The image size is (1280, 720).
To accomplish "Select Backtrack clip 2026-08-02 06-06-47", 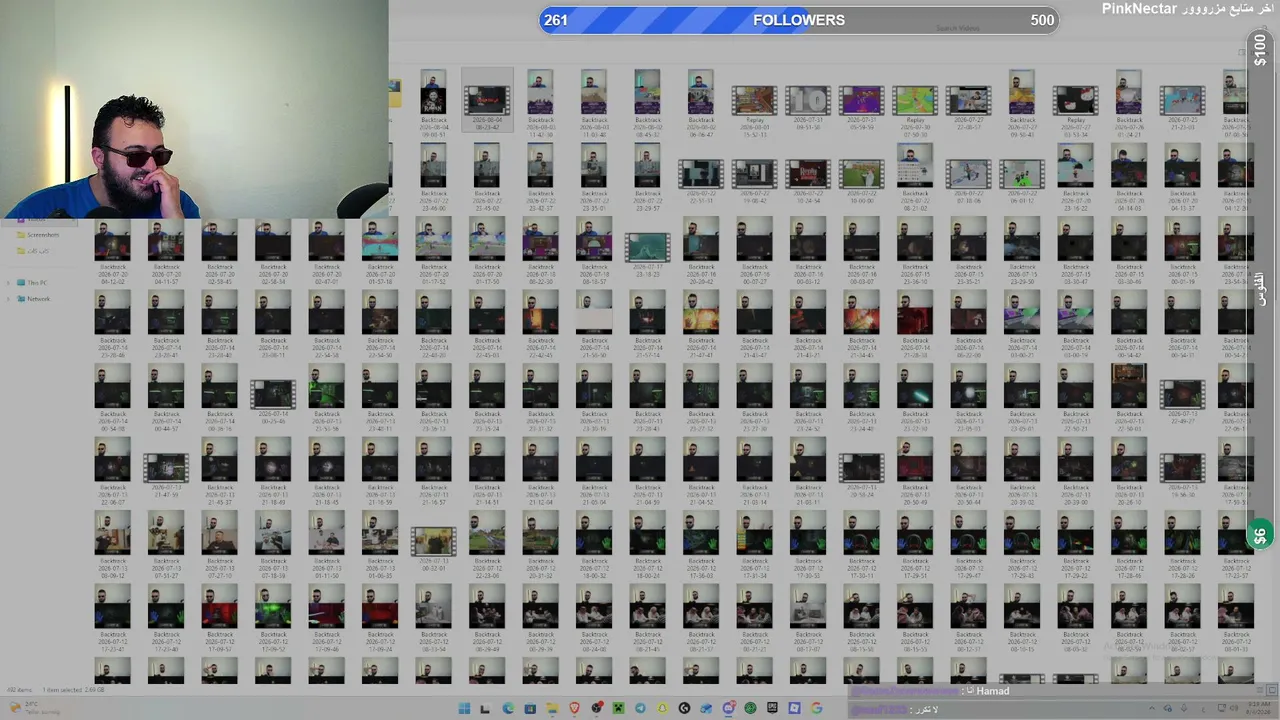I will pos(701,102).
